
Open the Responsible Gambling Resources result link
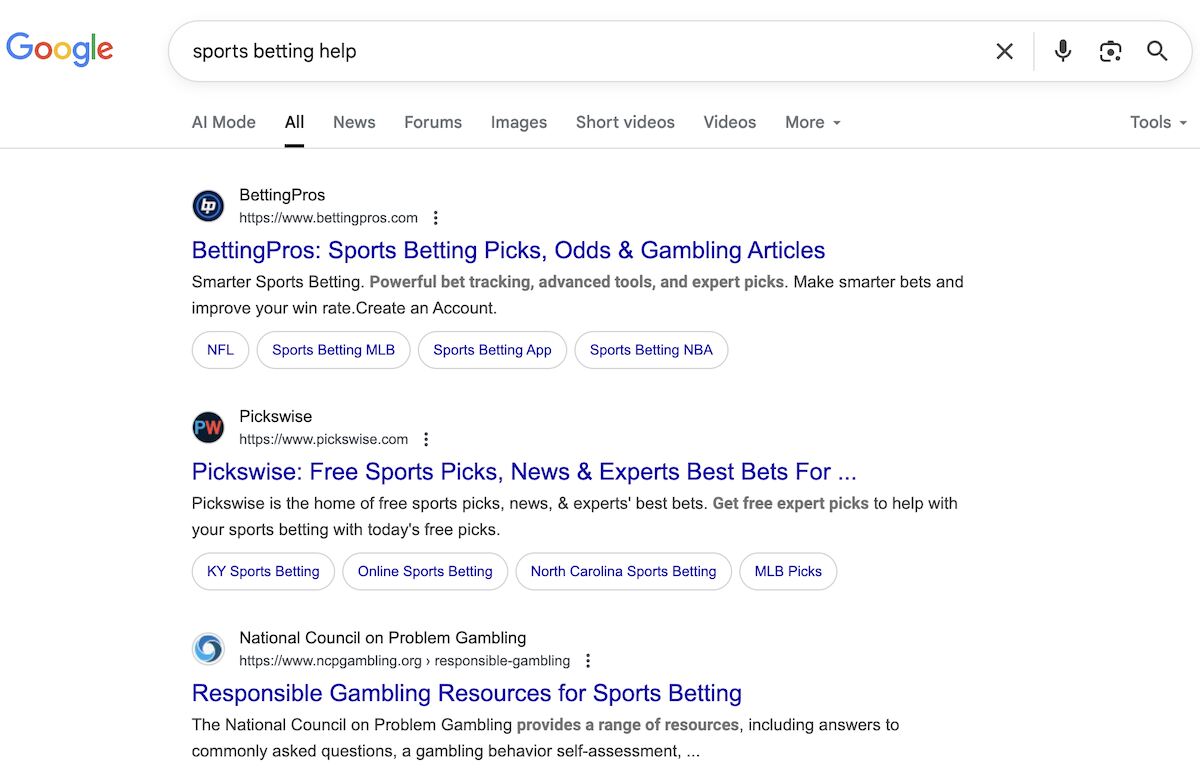click(467, 693)
